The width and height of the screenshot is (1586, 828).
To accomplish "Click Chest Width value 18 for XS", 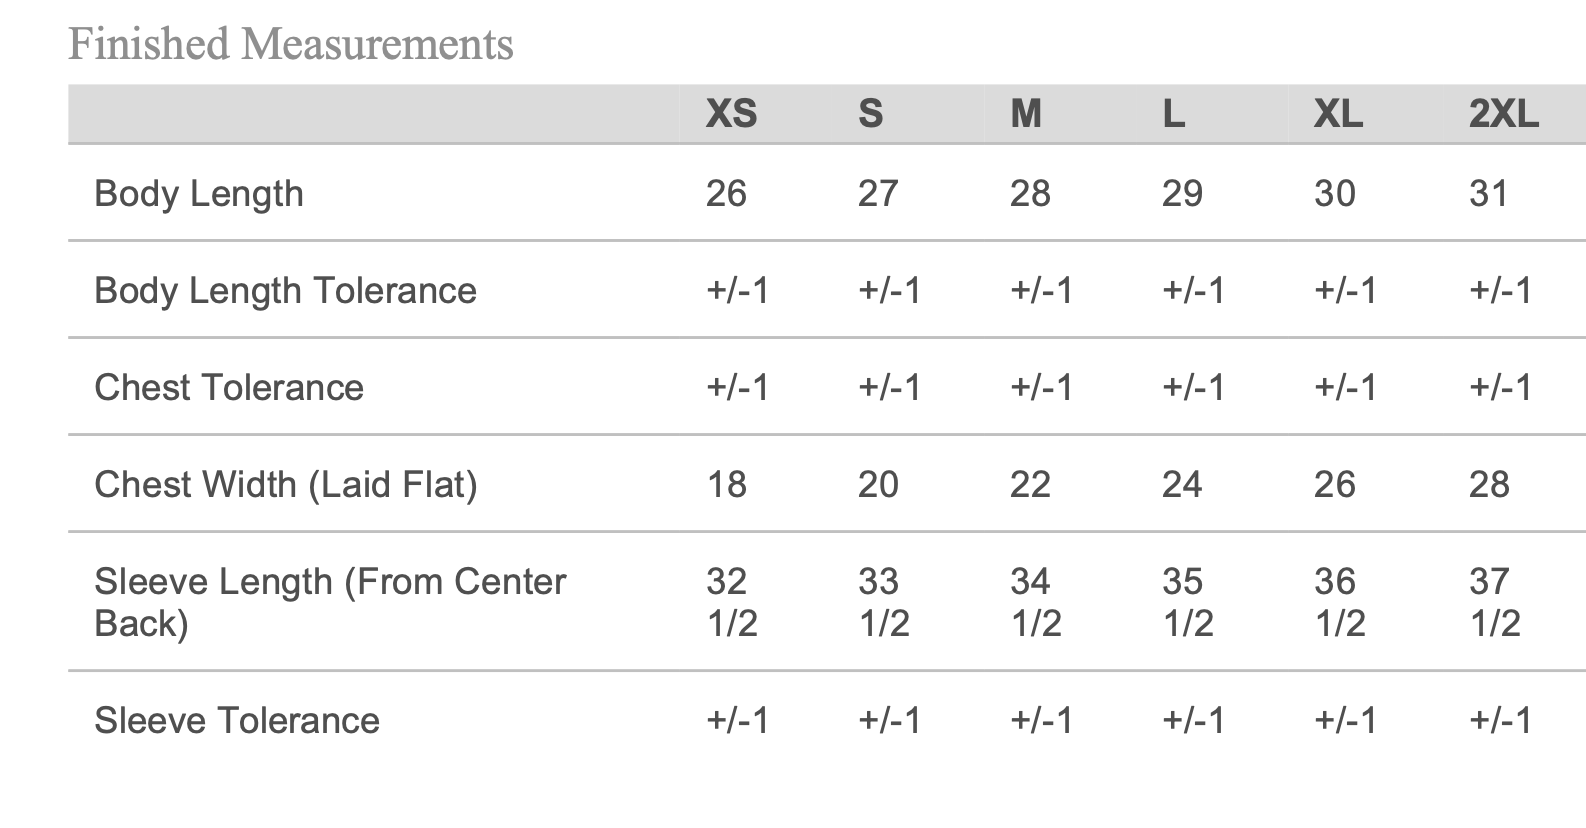I will click(727, 484).
